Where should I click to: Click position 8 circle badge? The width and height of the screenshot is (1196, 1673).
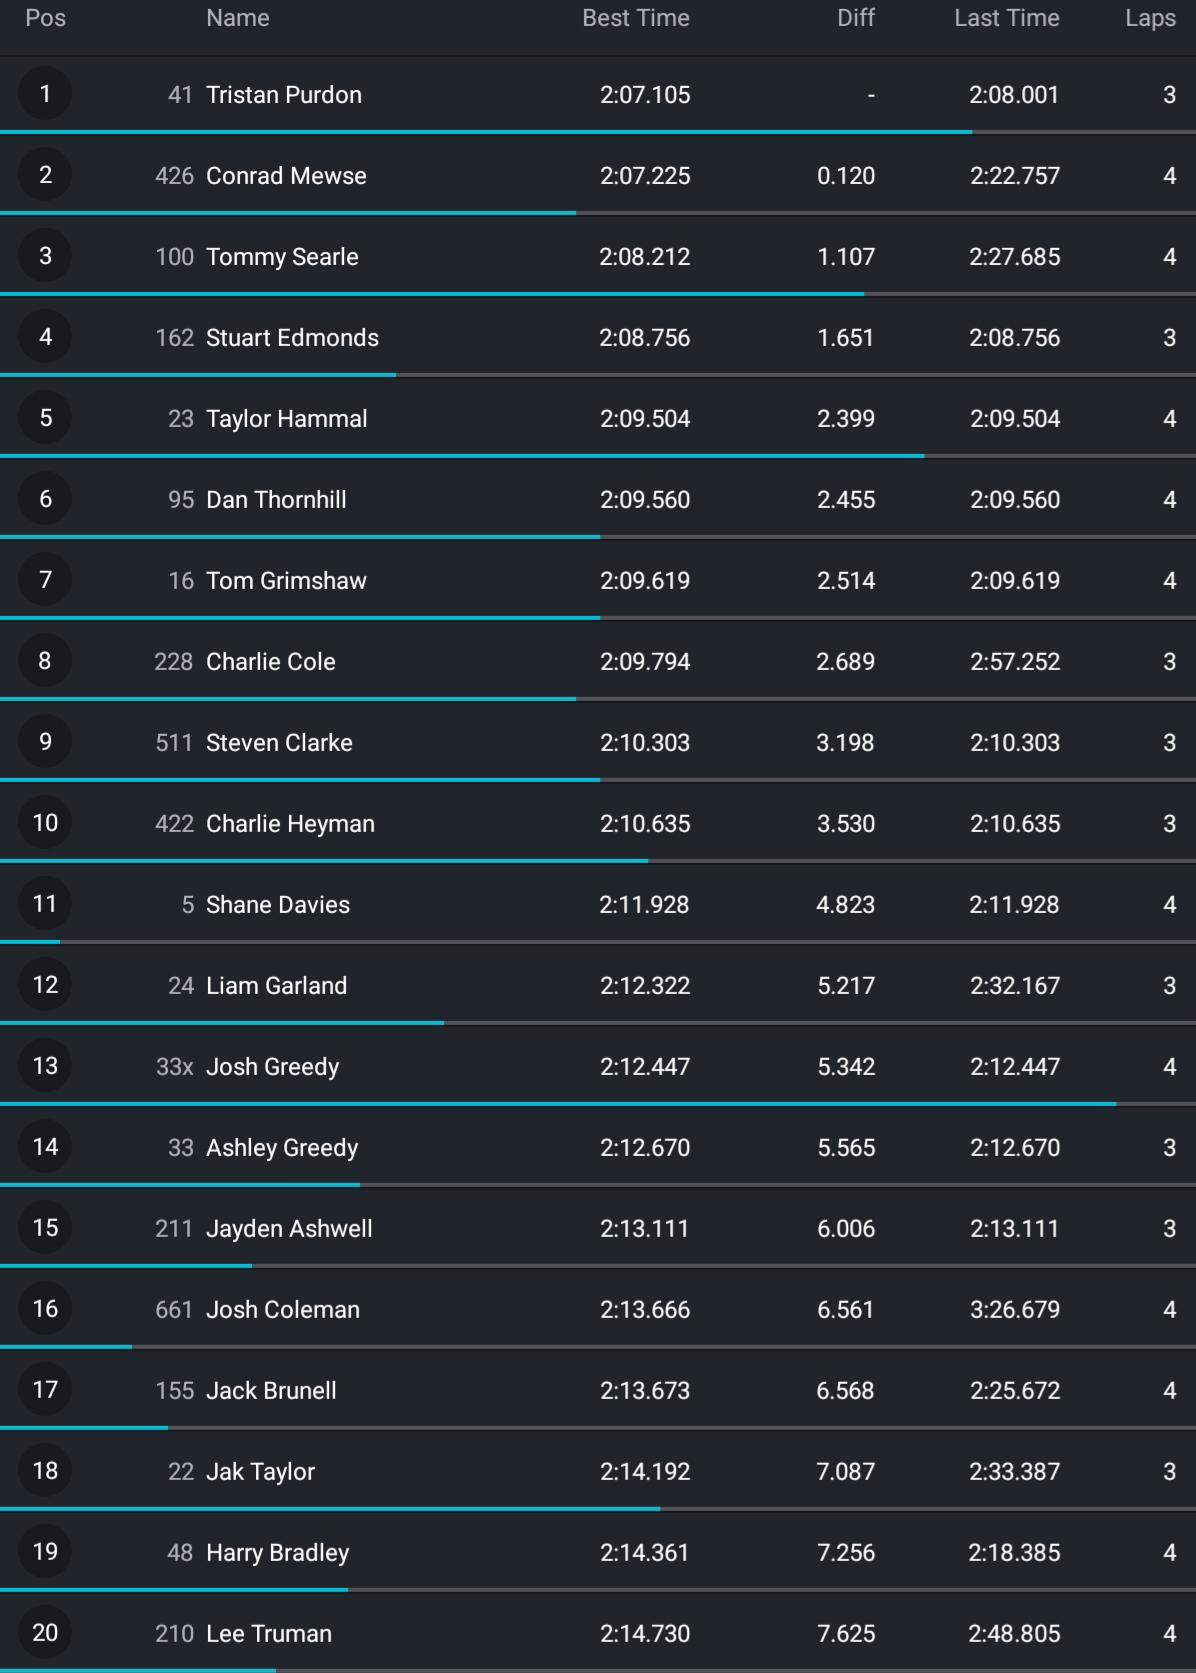pyautogui.click(x=45, y=661)
